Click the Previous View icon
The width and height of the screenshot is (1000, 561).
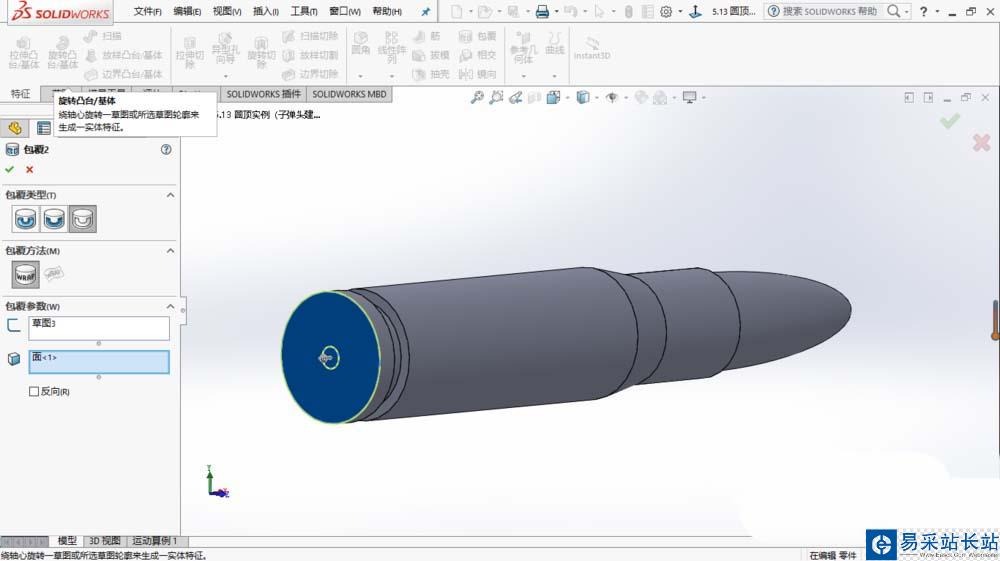point(515,98)
